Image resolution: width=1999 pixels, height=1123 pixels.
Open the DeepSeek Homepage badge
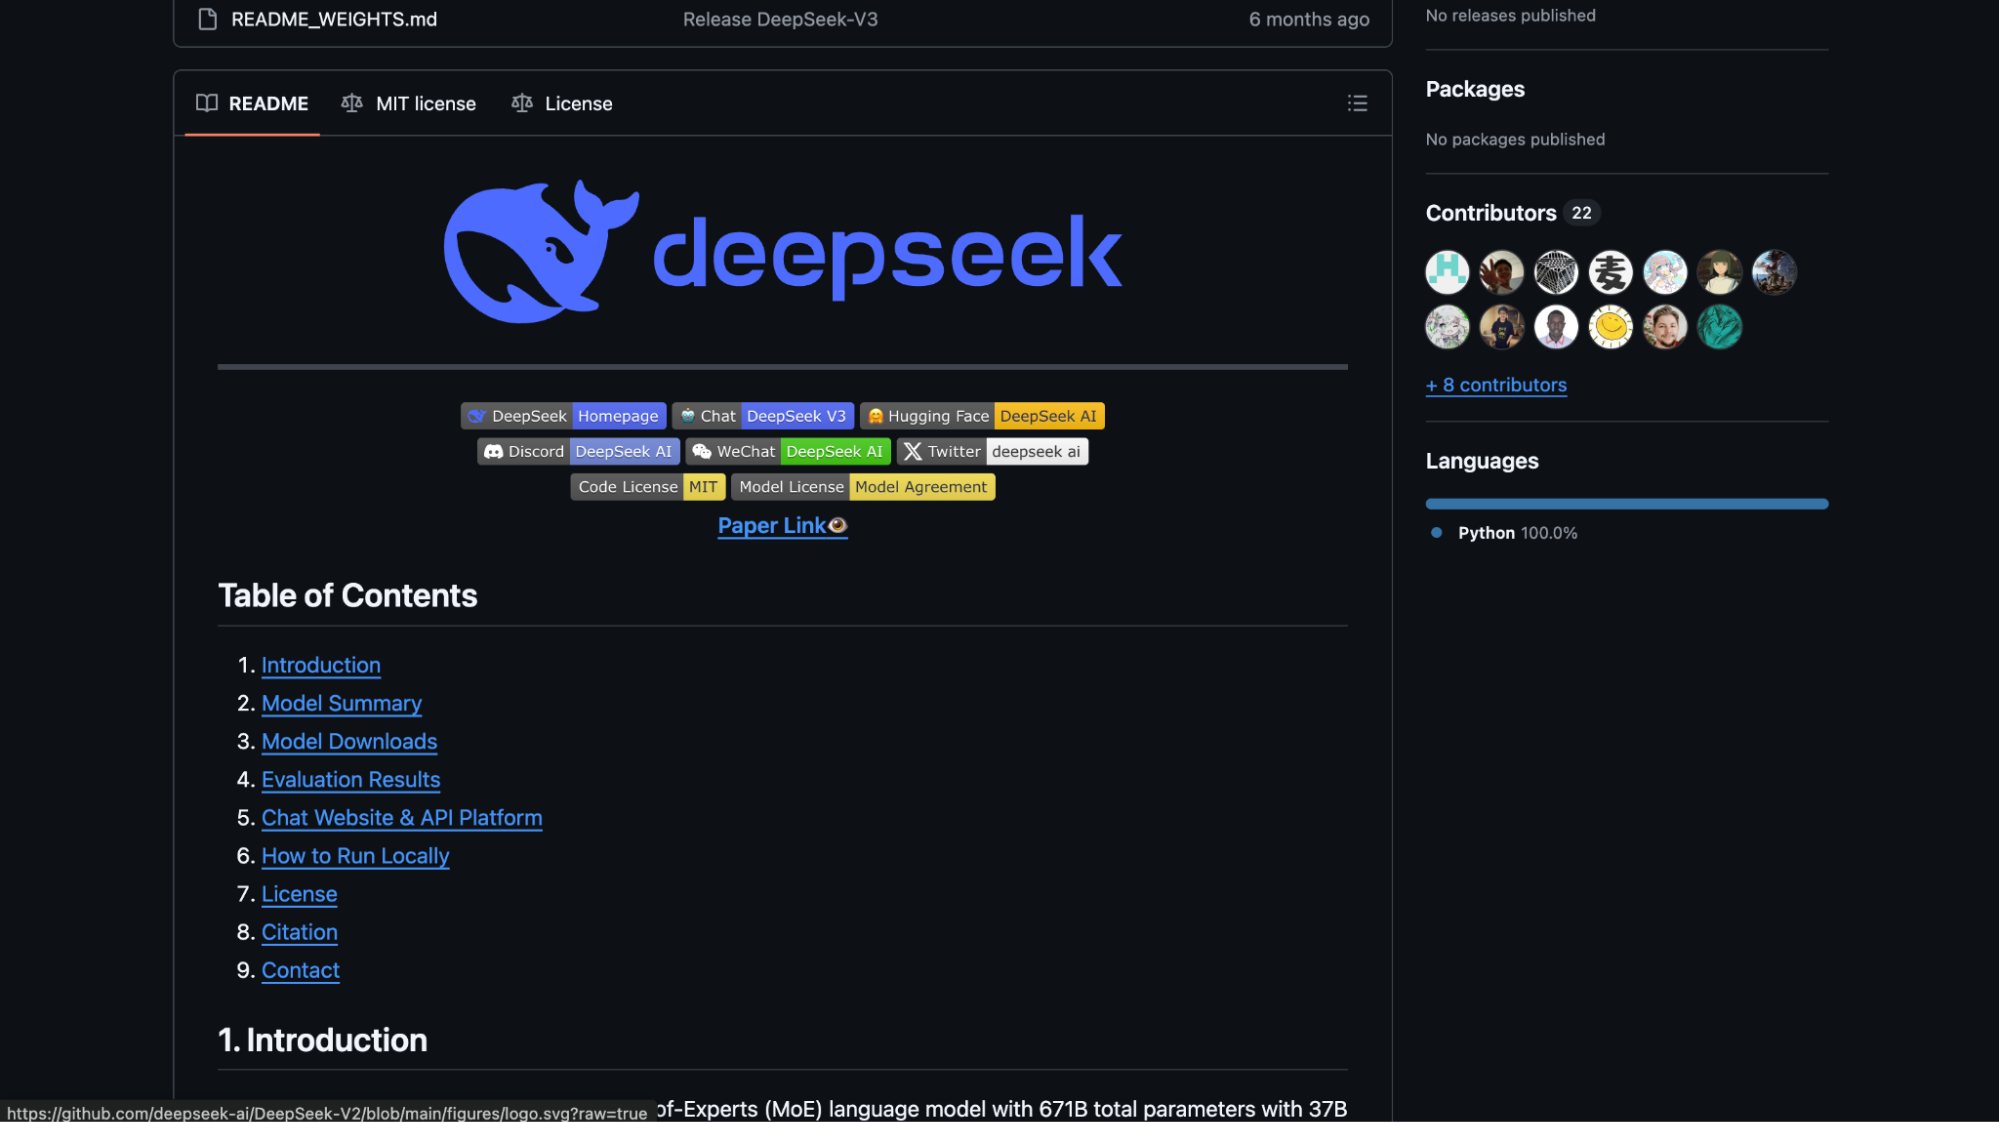[x=563, y=416]
